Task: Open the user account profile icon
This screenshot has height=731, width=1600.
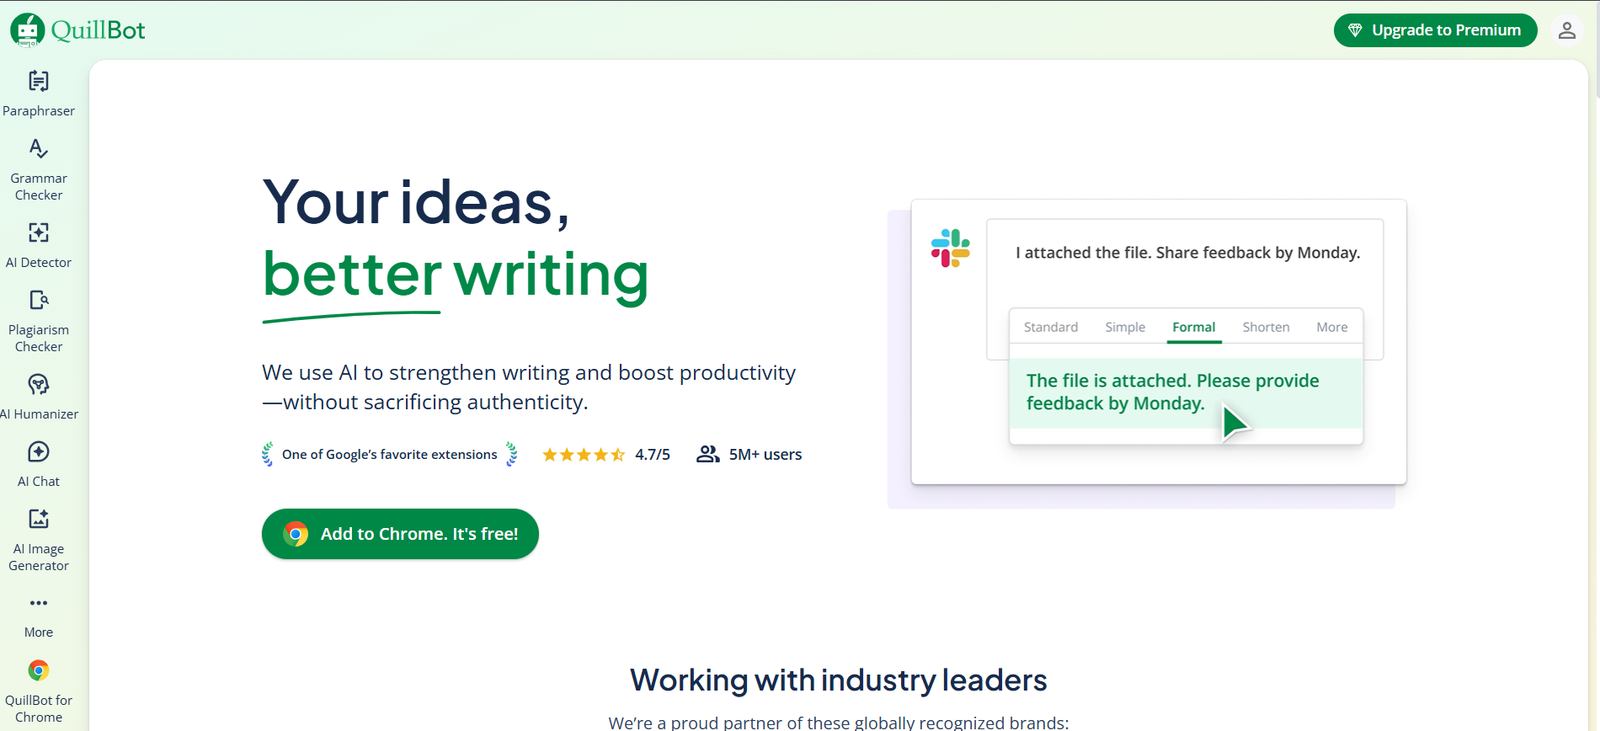Action: coord(1567,30)
